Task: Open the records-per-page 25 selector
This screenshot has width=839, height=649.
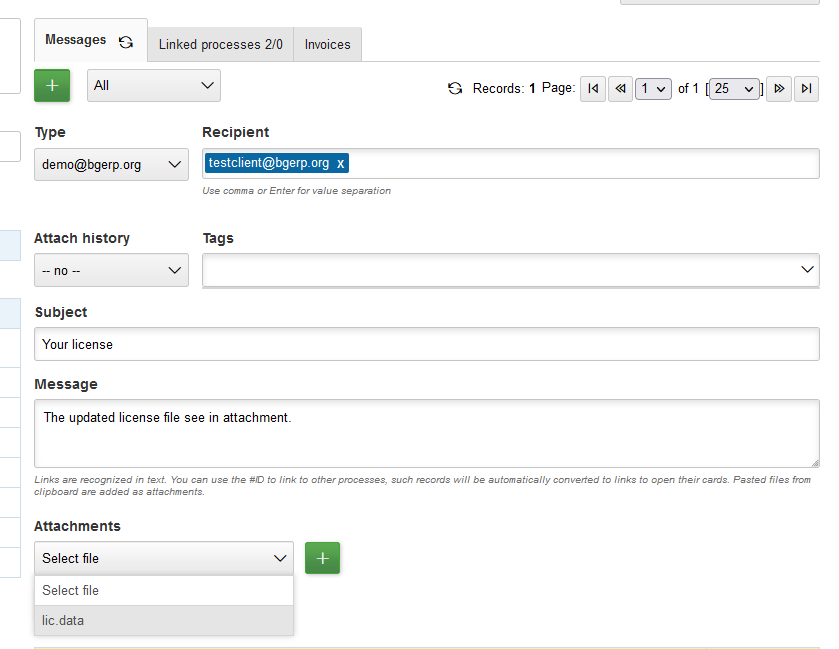Action: tap(734, 89)
